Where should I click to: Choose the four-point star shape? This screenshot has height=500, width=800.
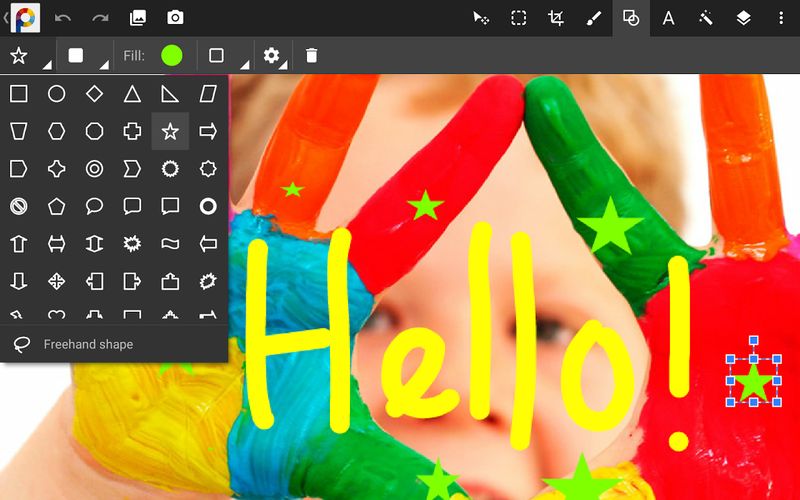pyautogui.click(x=57, y=169)
